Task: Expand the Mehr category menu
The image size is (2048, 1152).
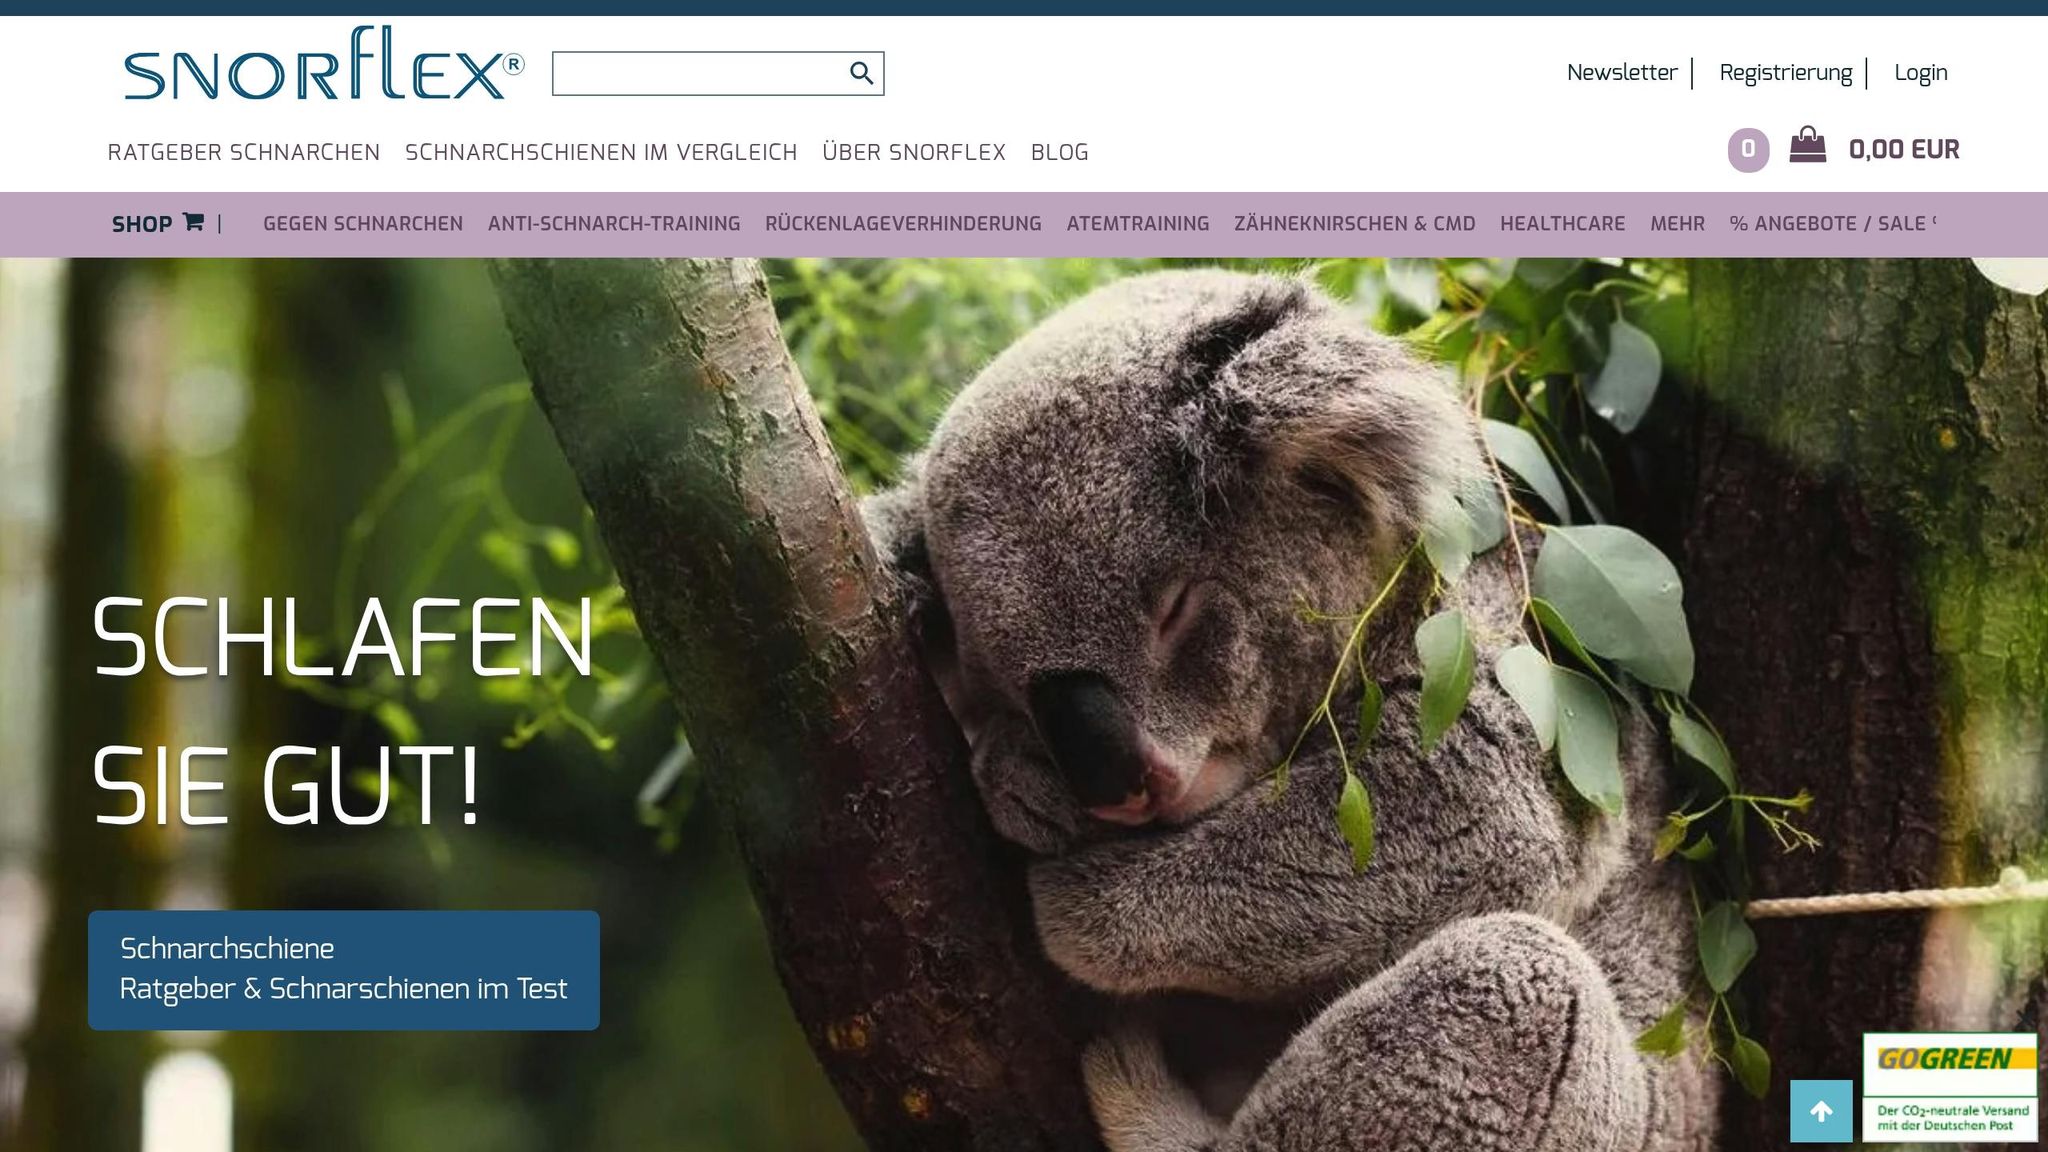Action: 1677,224
